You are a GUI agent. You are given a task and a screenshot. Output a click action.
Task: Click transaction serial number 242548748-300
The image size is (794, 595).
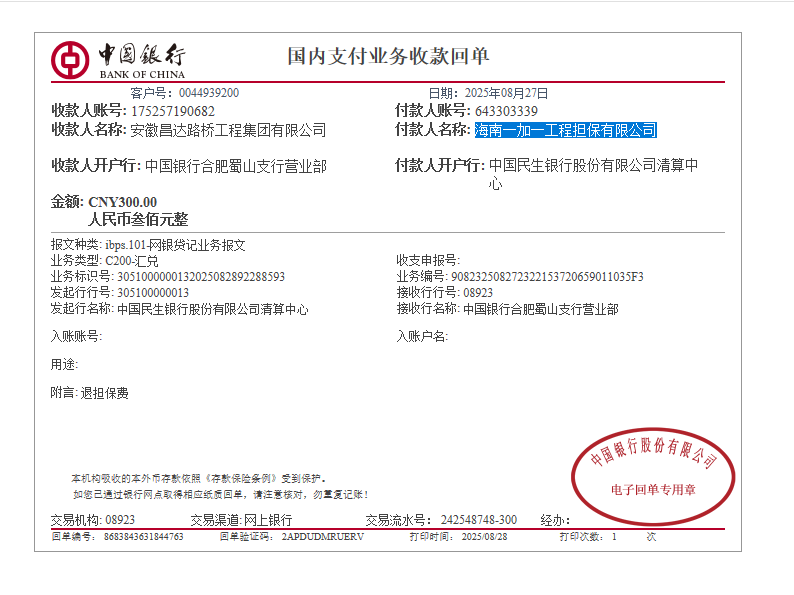pyautogui.click(x=478, y=520)
